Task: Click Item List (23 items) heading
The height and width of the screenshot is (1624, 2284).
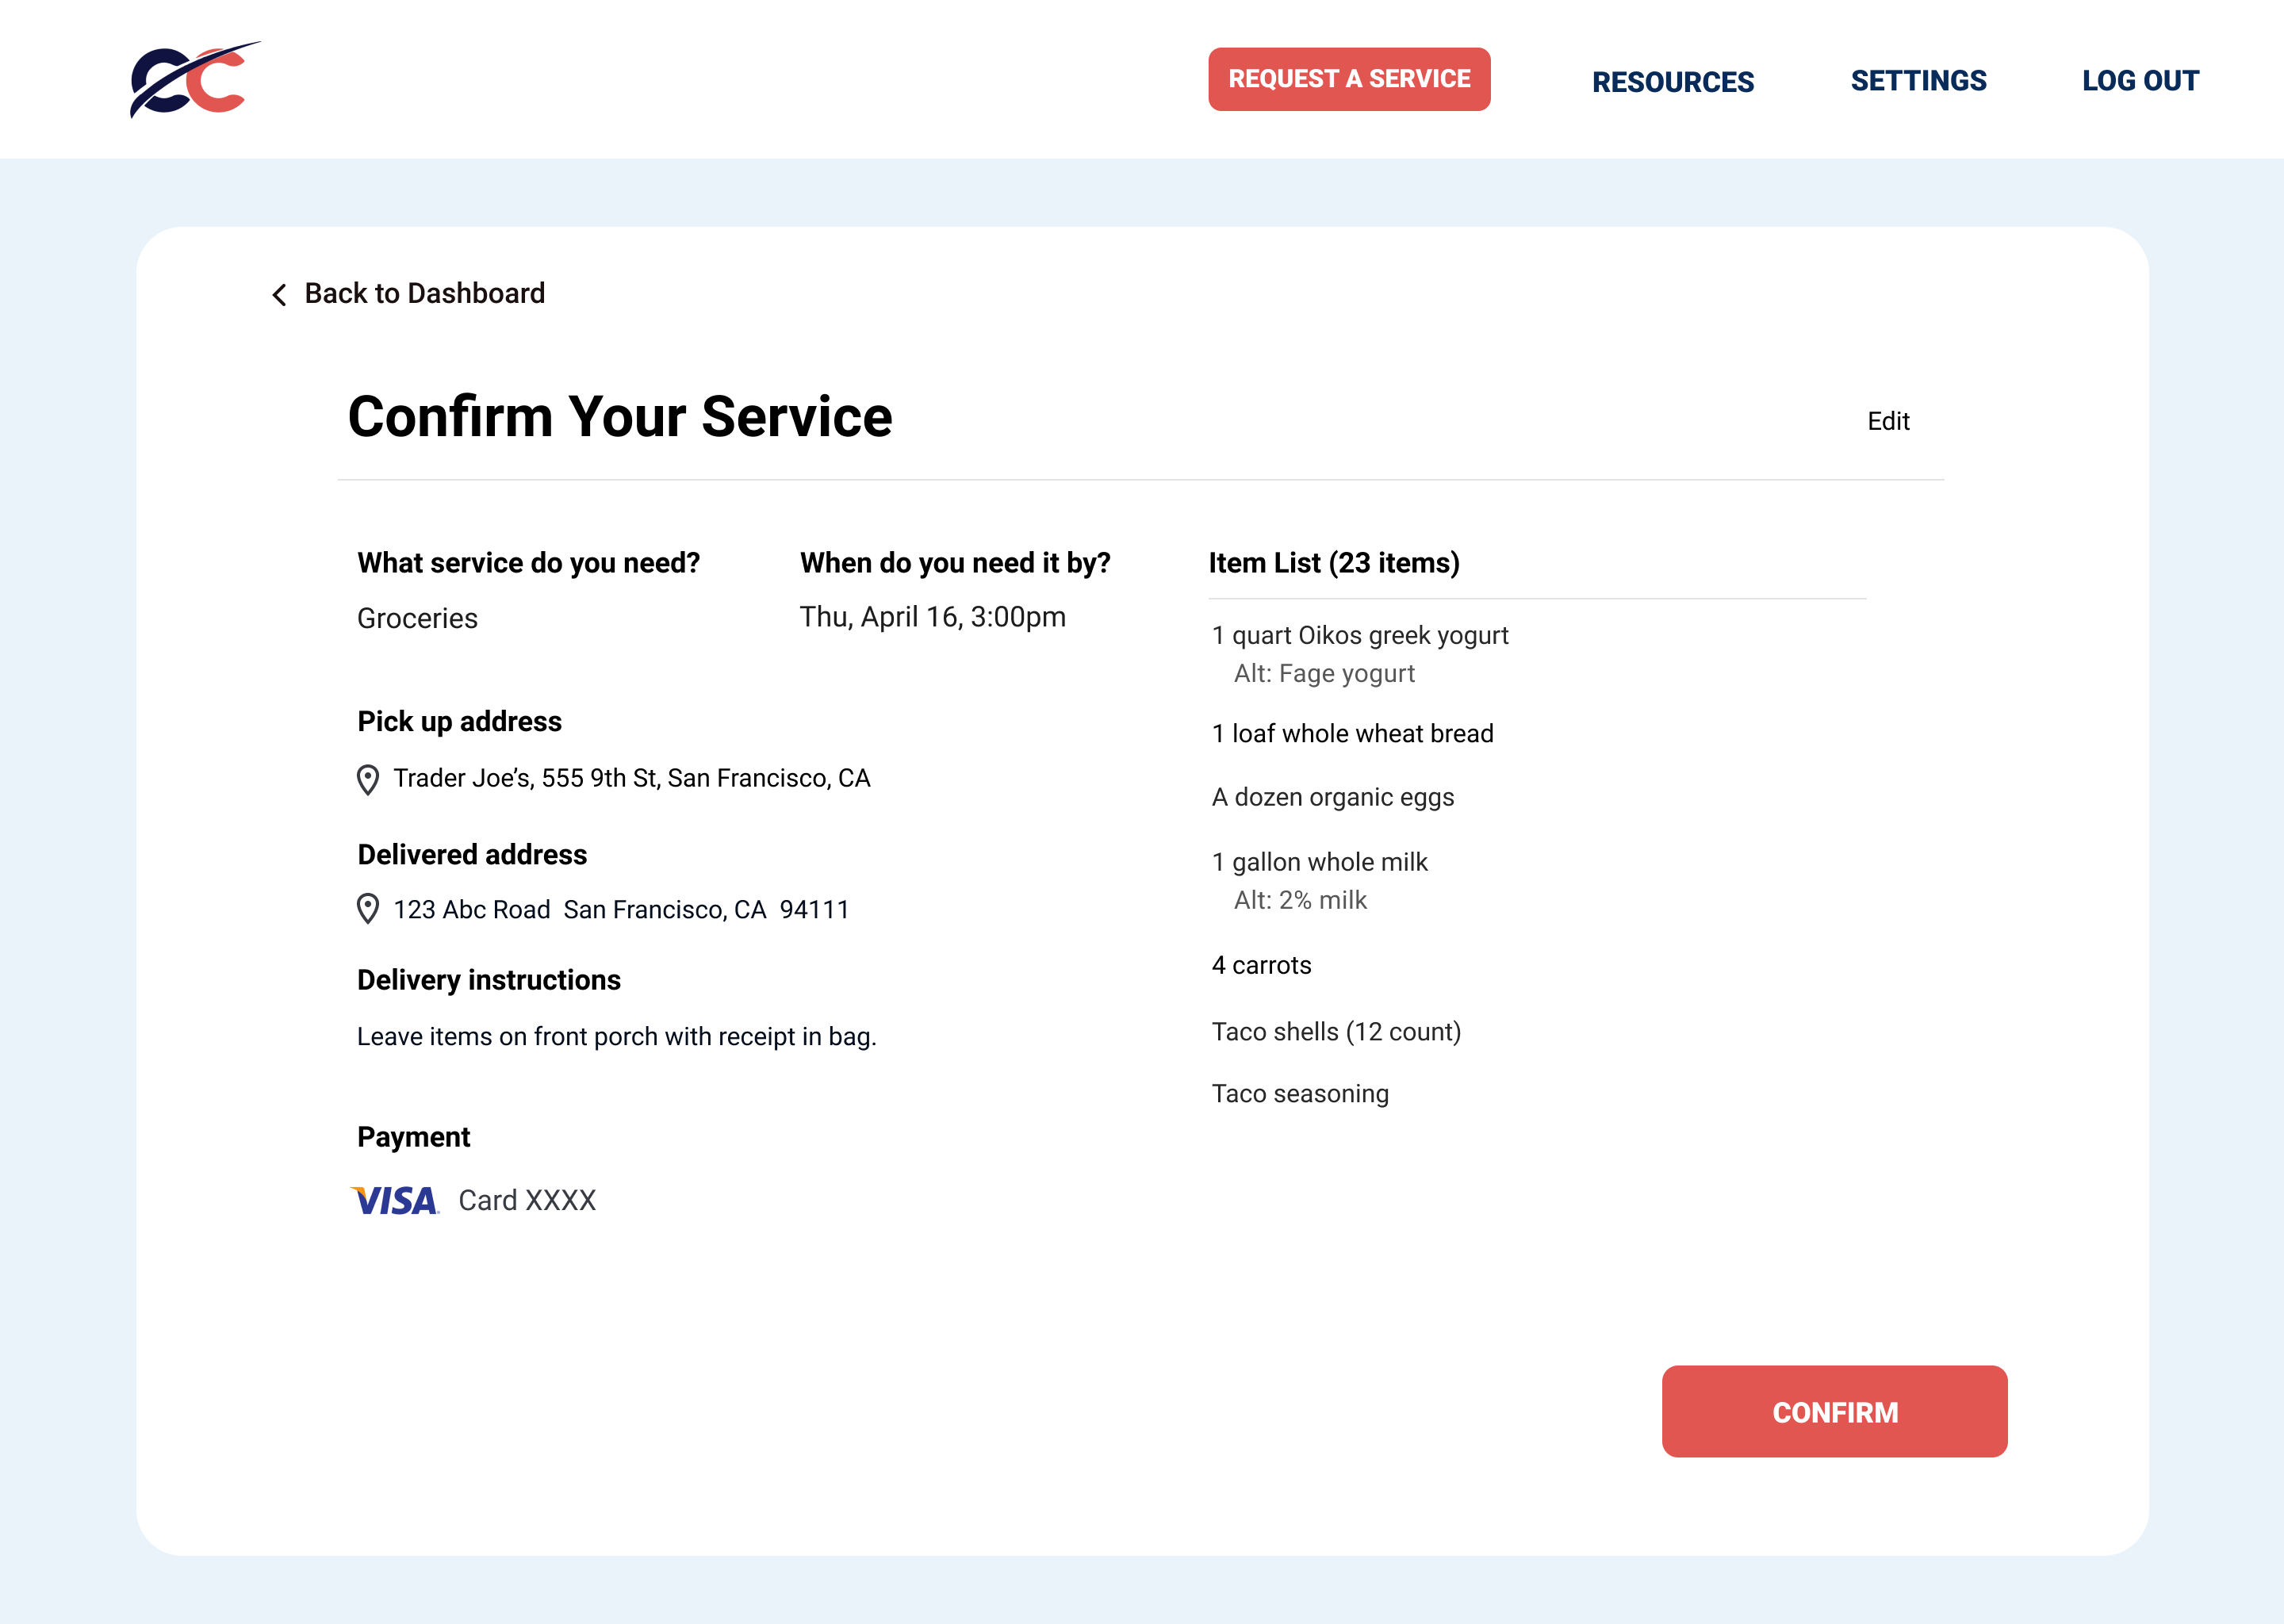Action: [x=1334, y=563]
